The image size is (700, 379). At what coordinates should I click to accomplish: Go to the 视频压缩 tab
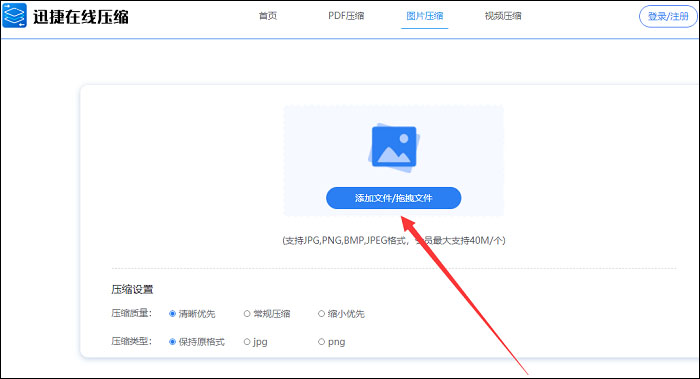503,16
